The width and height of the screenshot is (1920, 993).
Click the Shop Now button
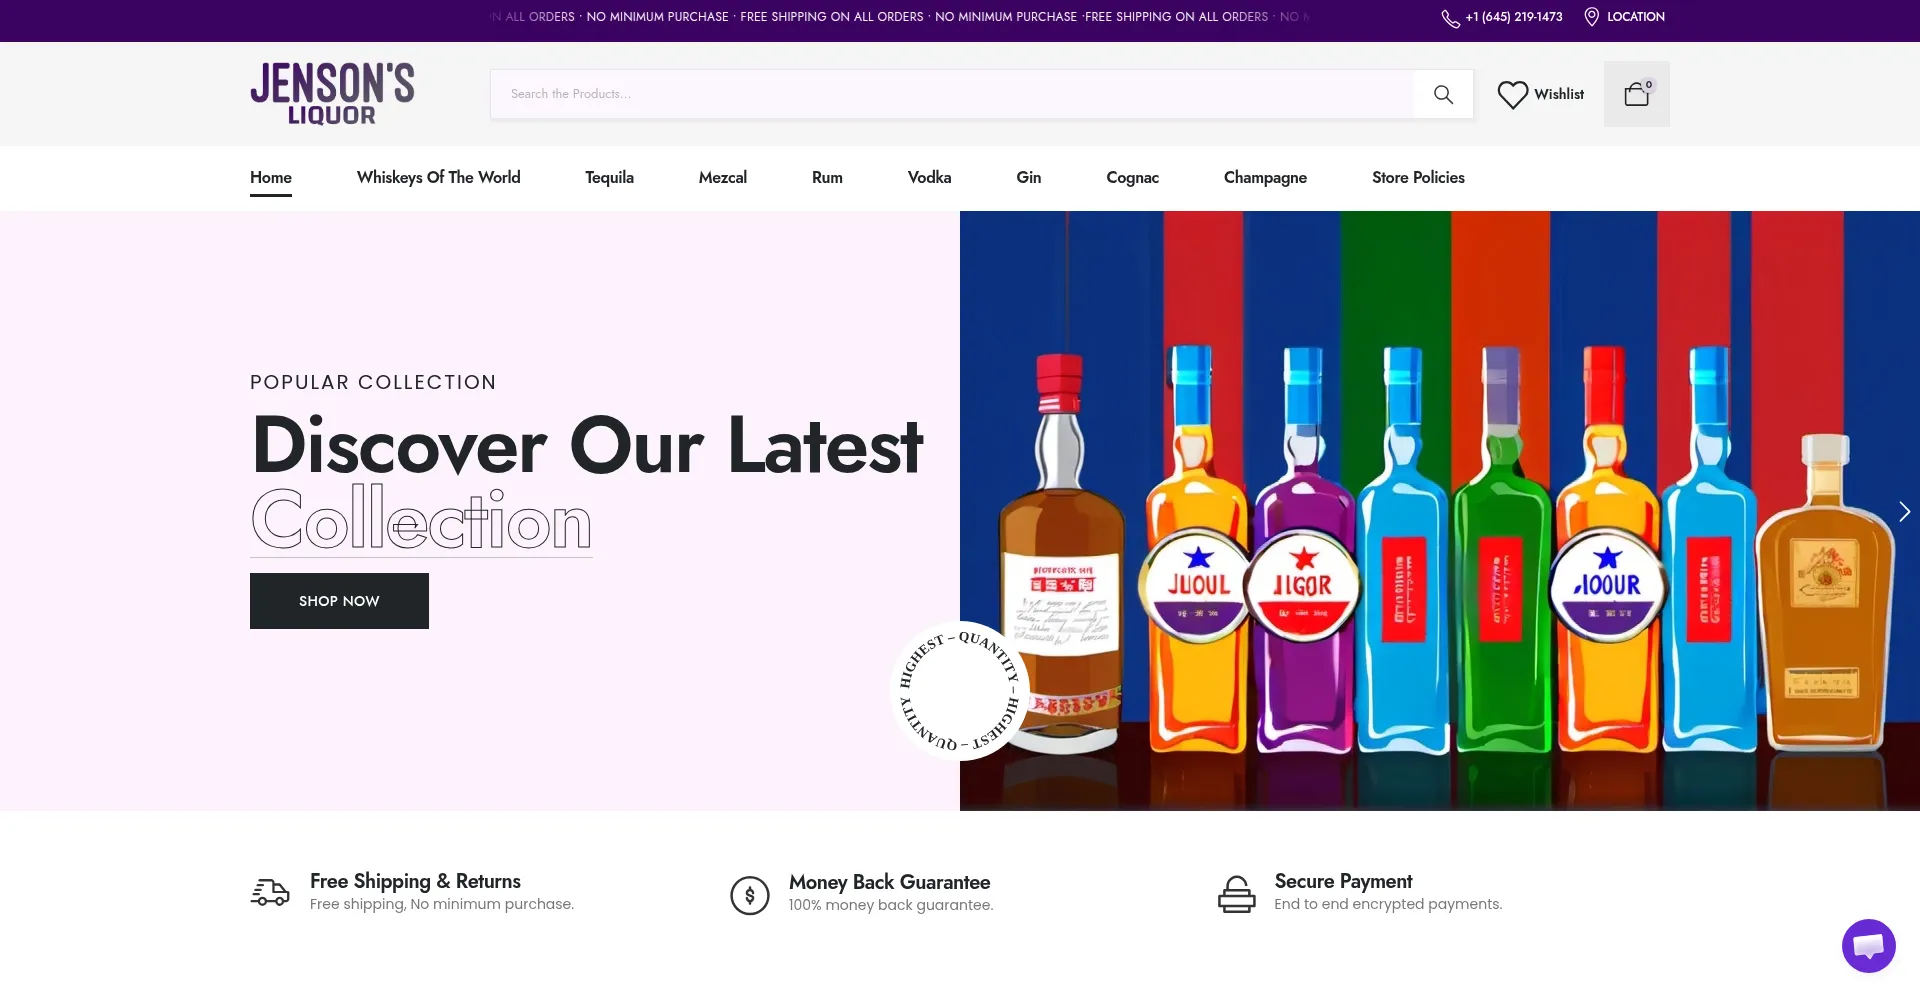[339, 601]
